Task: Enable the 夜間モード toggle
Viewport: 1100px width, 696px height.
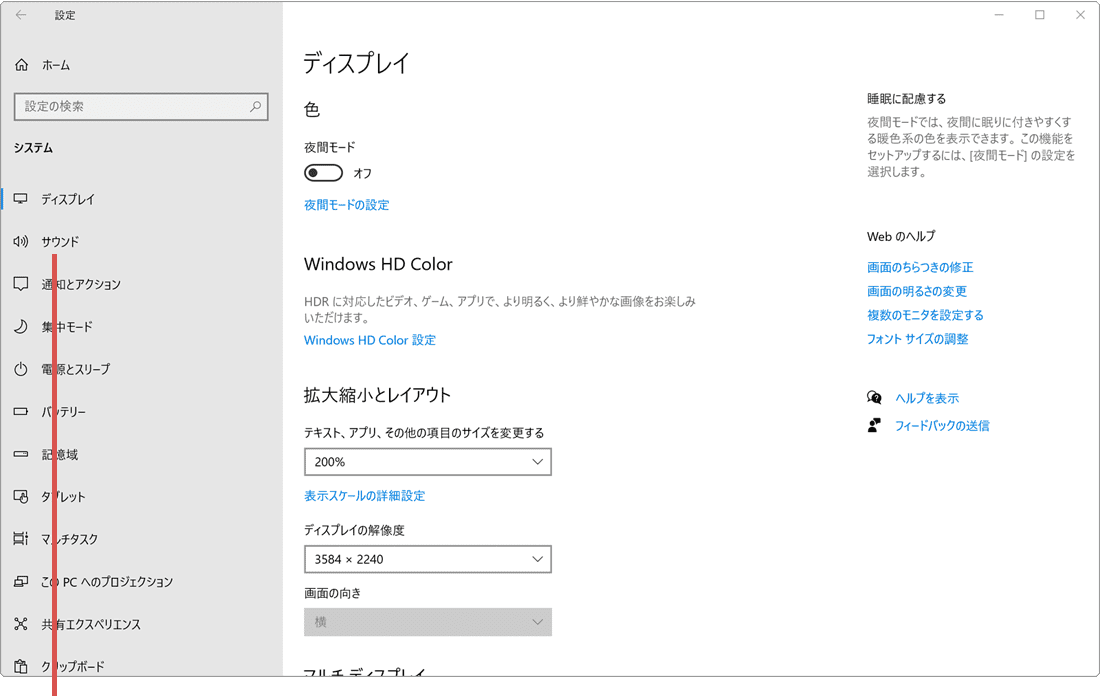Action: (x=323, y=172)
